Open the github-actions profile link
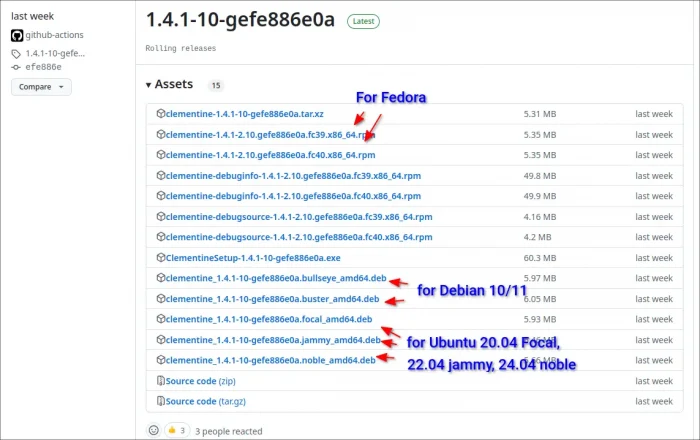This screenshot has width=700, height=440. pyautogui.click(x=54, y=35)
